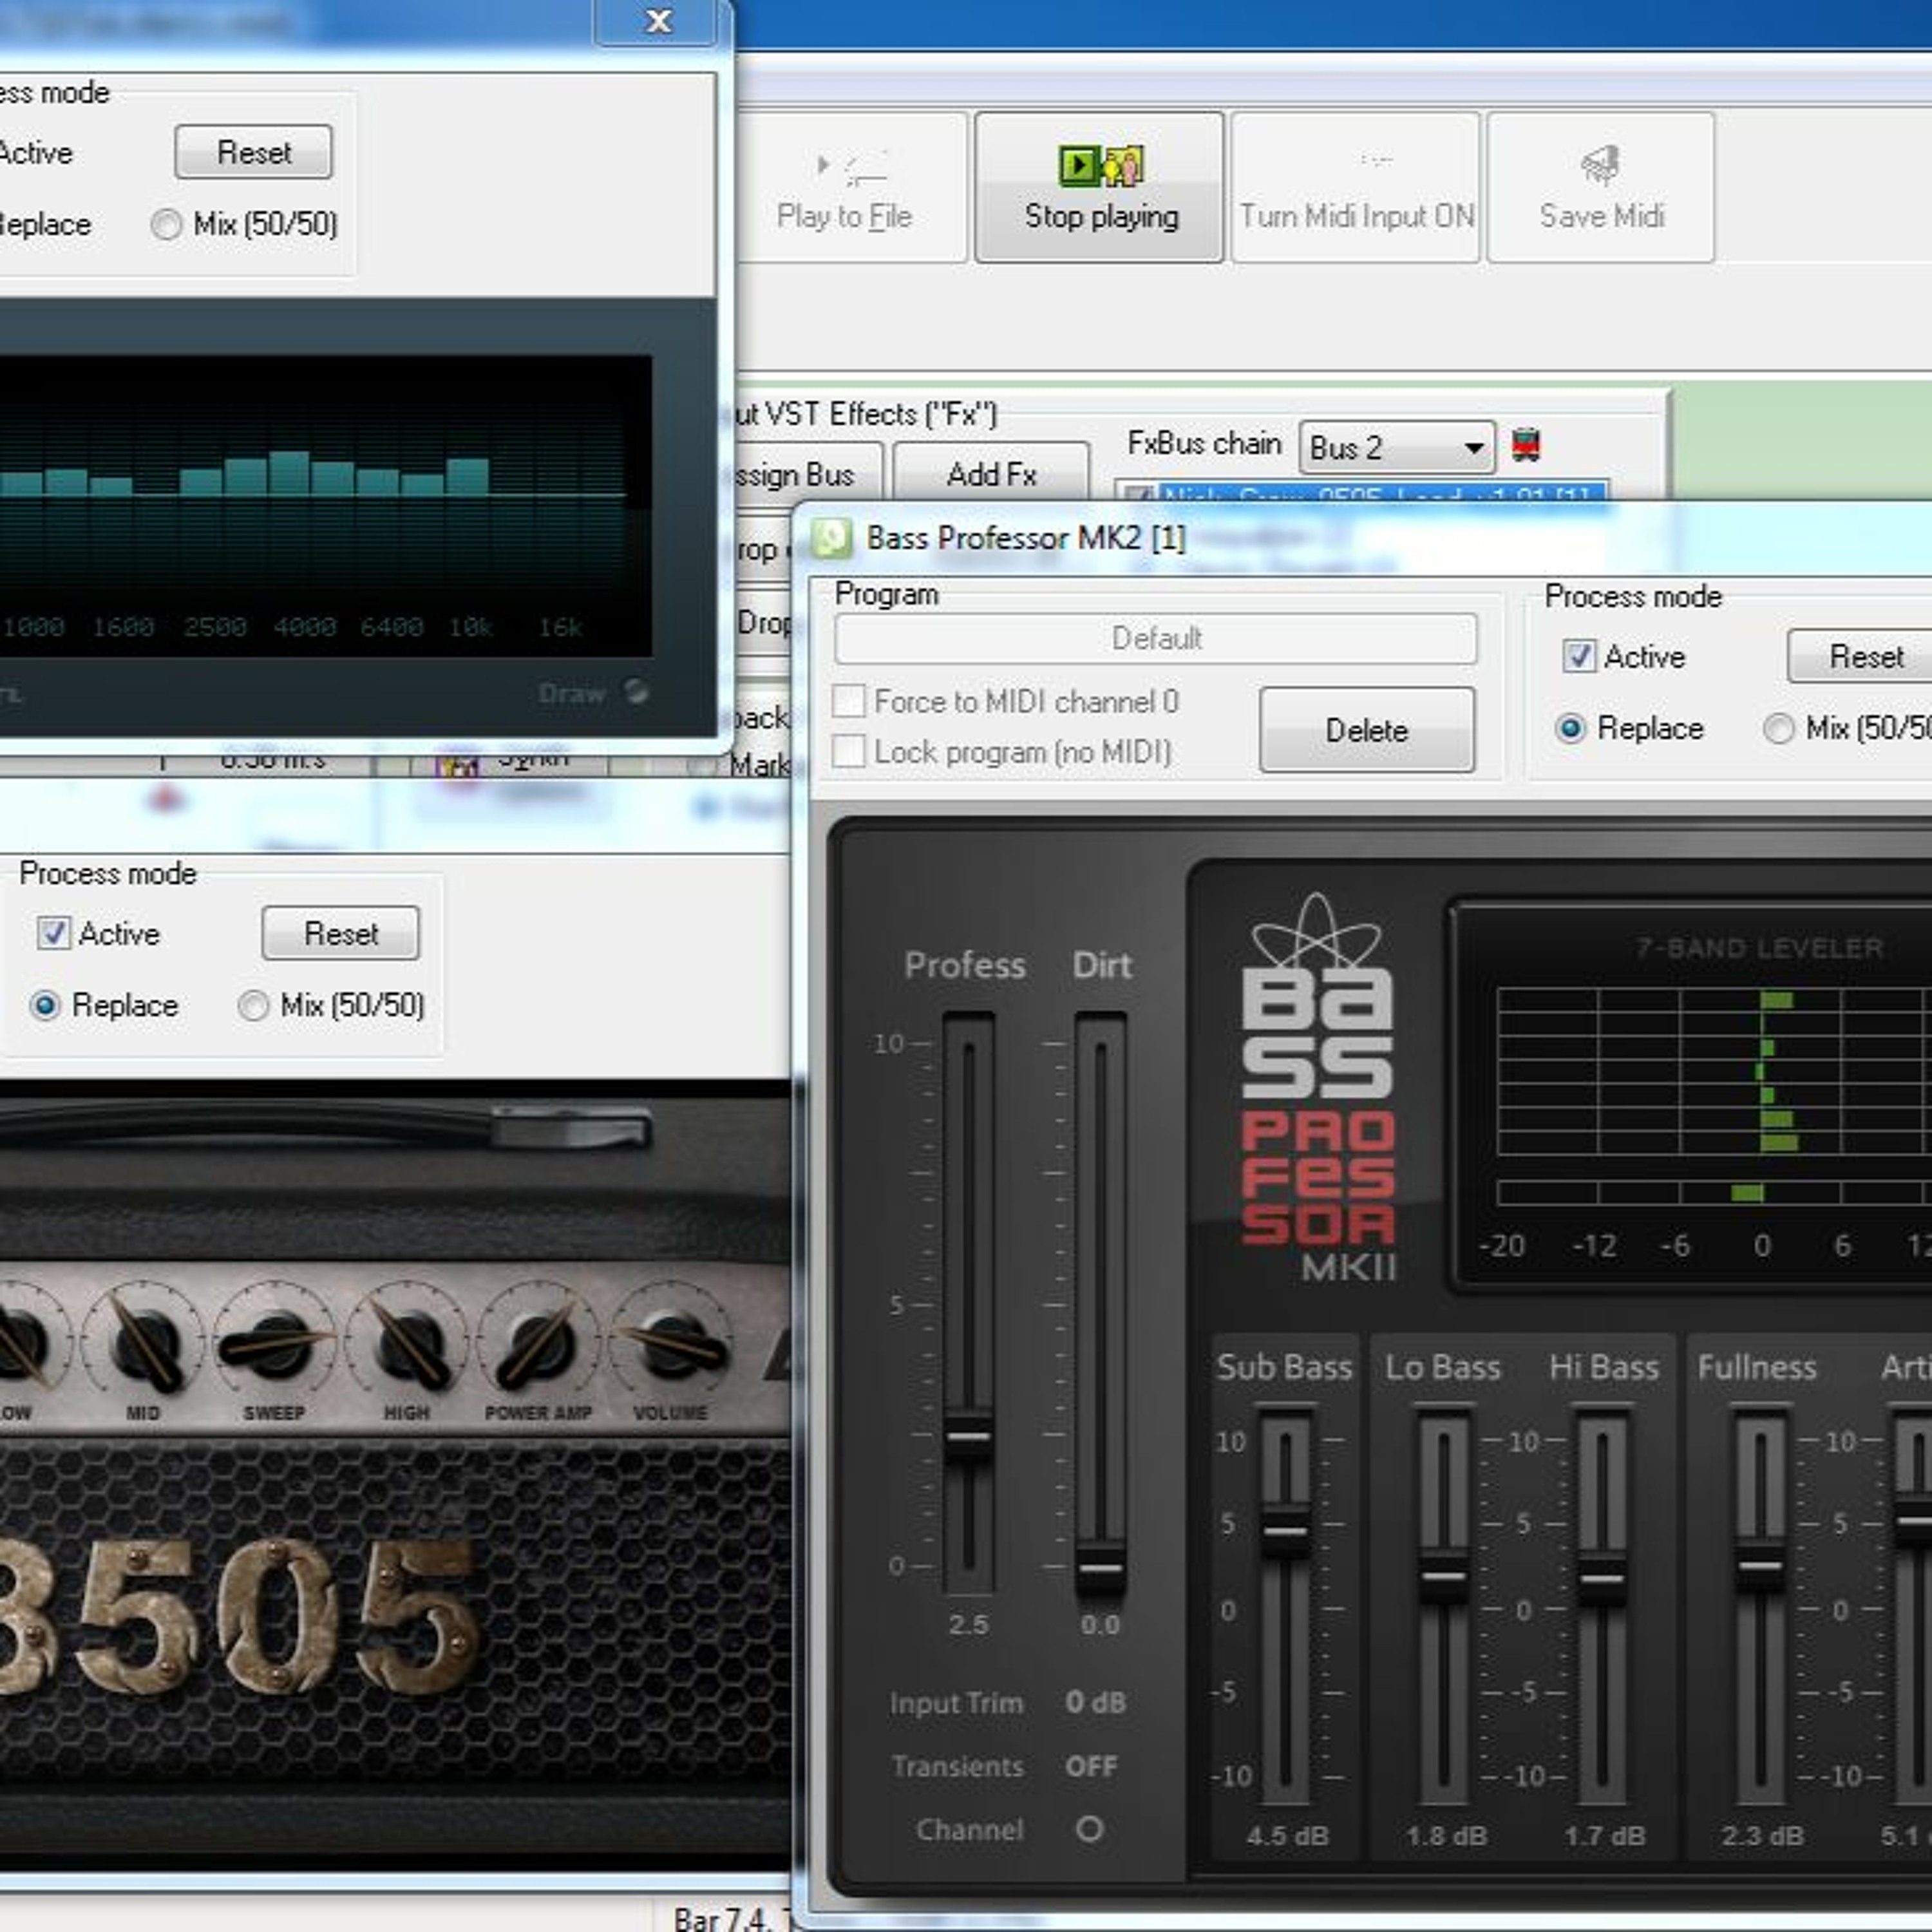The image size is (1932, 1932).
Task: Select Replace radio in Bass Professor window
Action: coord(1570,728)
